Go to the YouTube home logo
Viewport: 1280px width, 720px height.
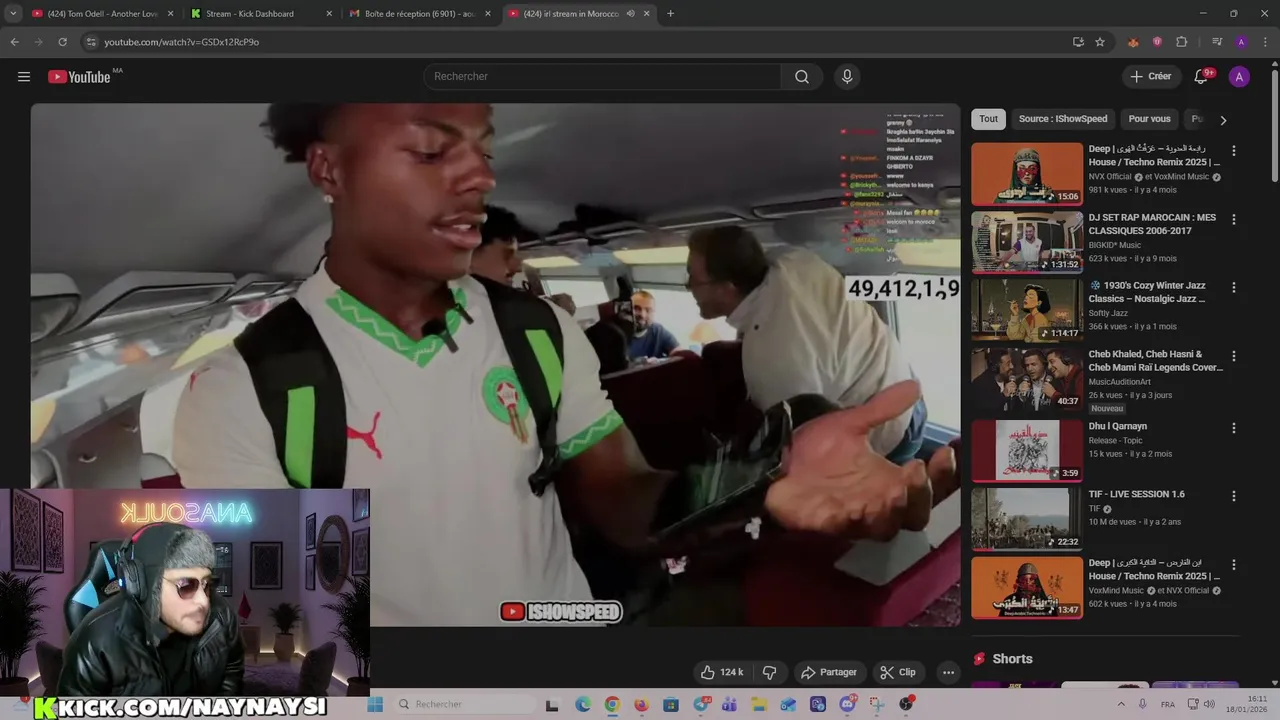coord(79,77)
